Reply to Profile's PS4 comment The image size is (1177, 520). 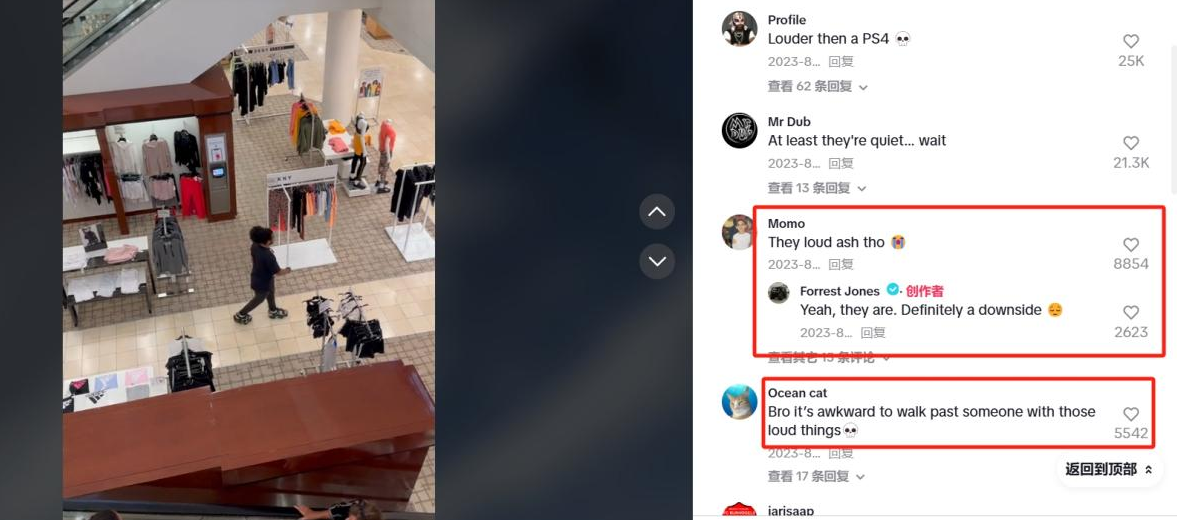click(x=841, y=62)
